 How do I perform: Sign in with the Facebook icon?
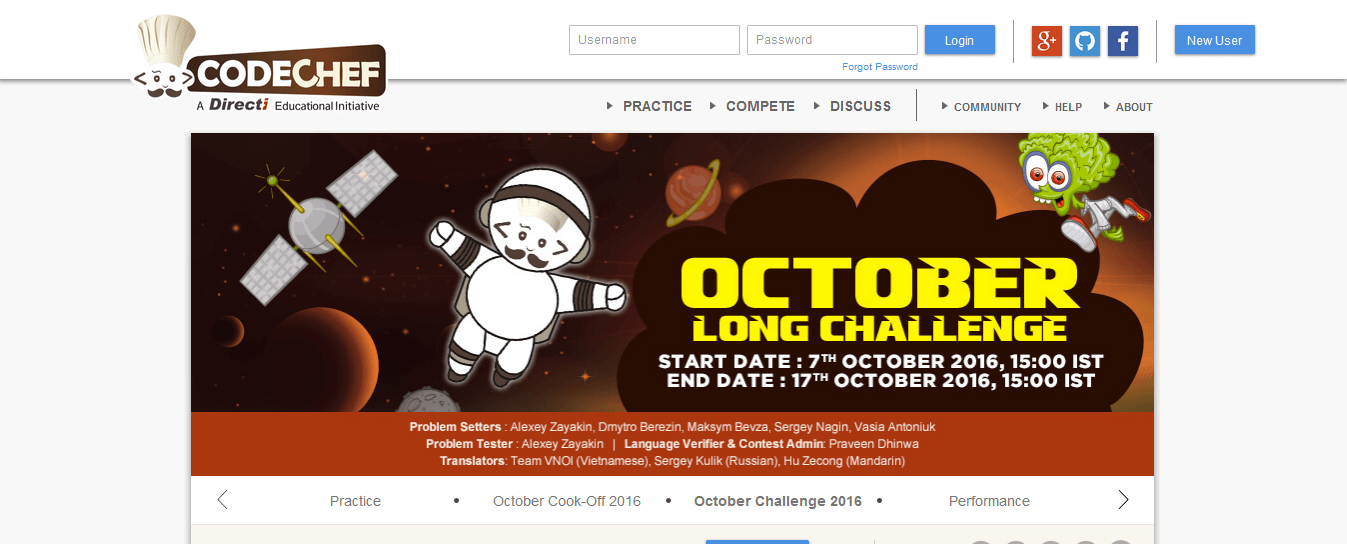coord(1123,41)
